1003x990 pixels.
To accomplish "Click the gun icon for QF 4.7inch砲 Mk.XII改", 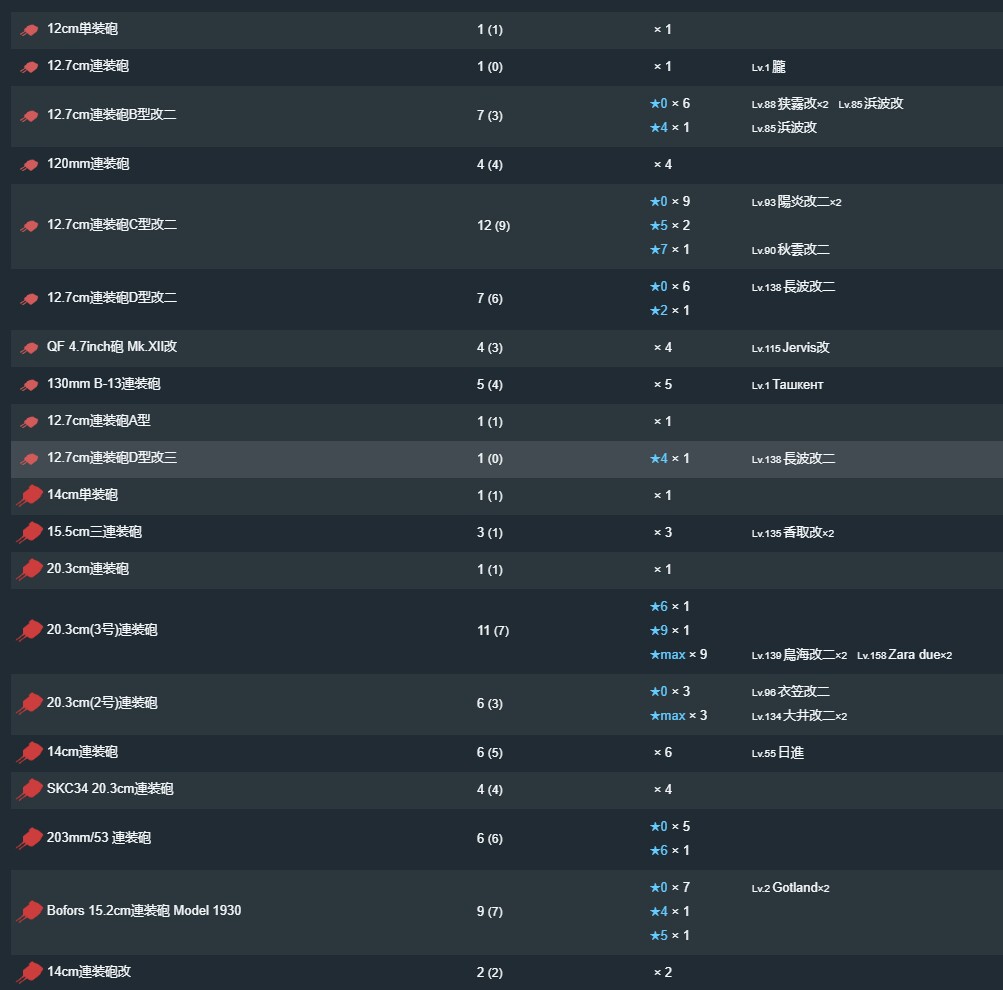I will click(29, 348).
